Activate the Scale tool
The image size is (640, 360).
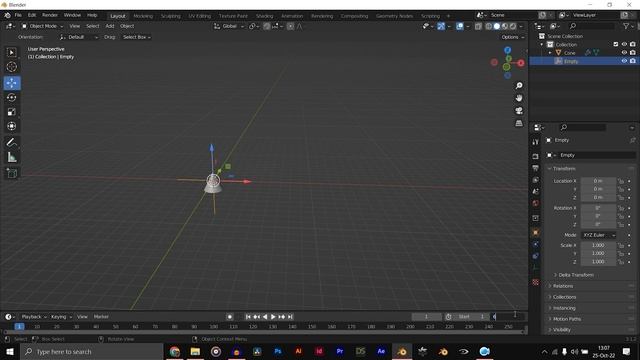pos(11,112)
